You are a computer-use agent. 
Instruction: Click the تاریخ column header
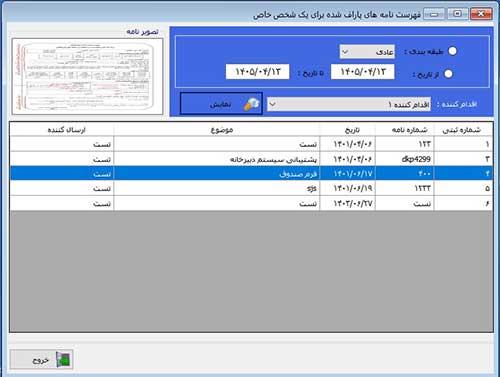pos(348,130)
